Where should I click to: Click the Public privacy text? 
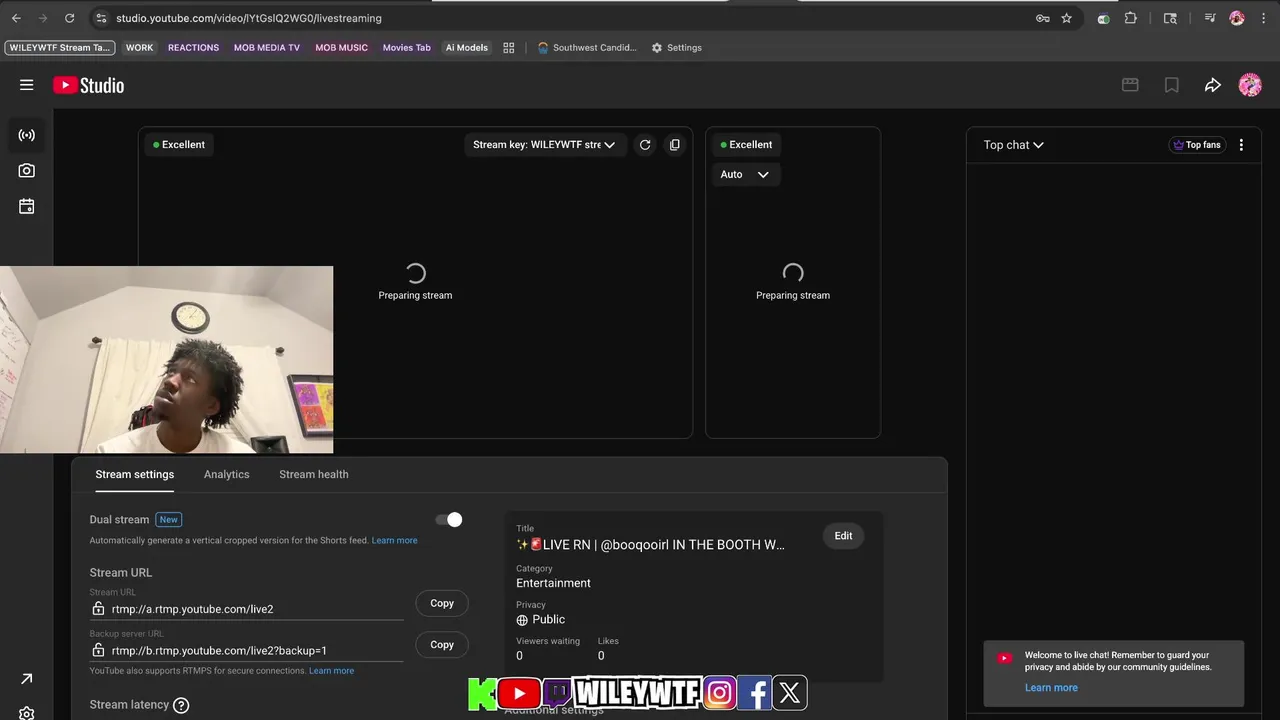pos(549,620)
